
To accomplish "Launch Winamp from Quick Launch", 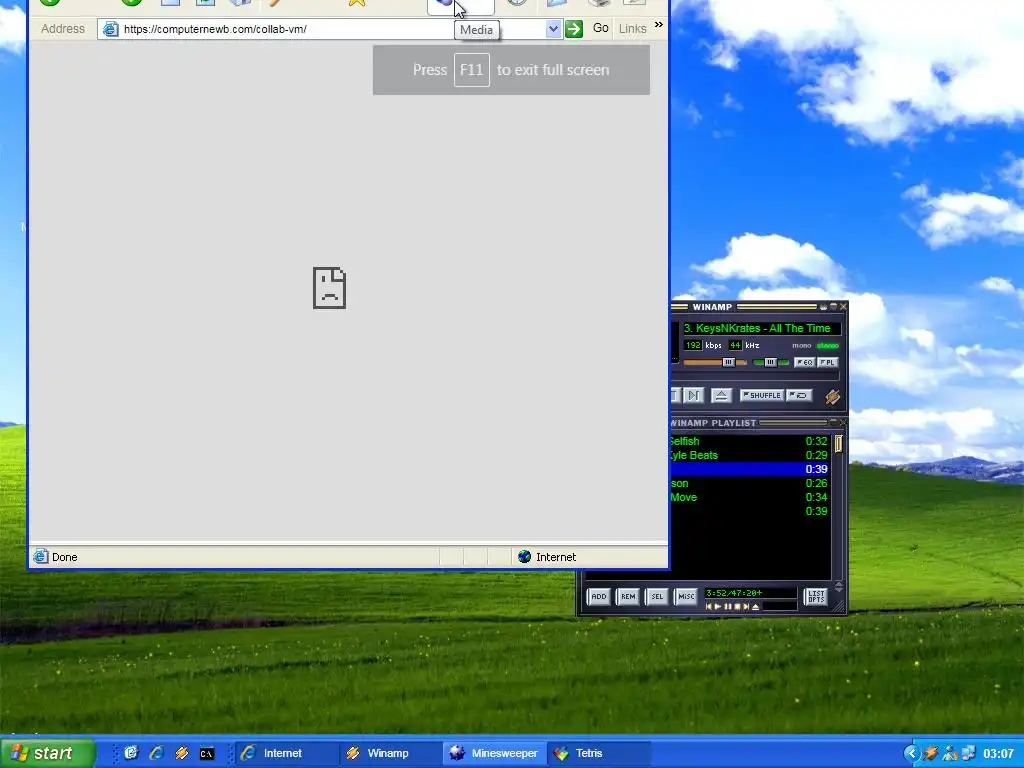I will coord(182,753).
